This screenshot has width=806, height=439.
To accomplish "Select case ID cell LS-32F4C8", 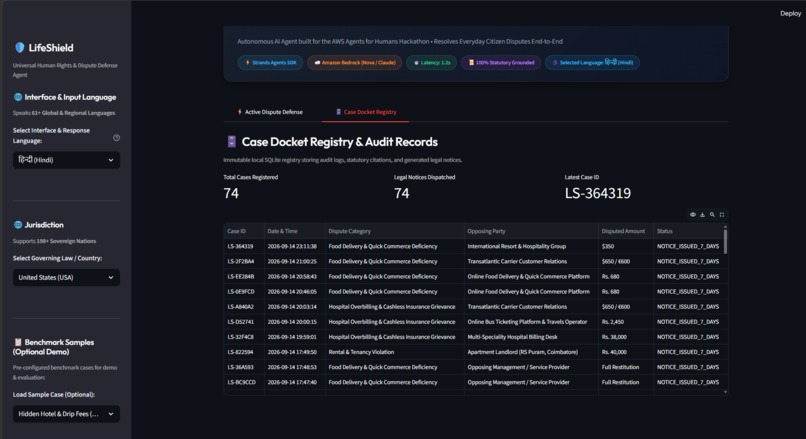I will pos(244,337).
